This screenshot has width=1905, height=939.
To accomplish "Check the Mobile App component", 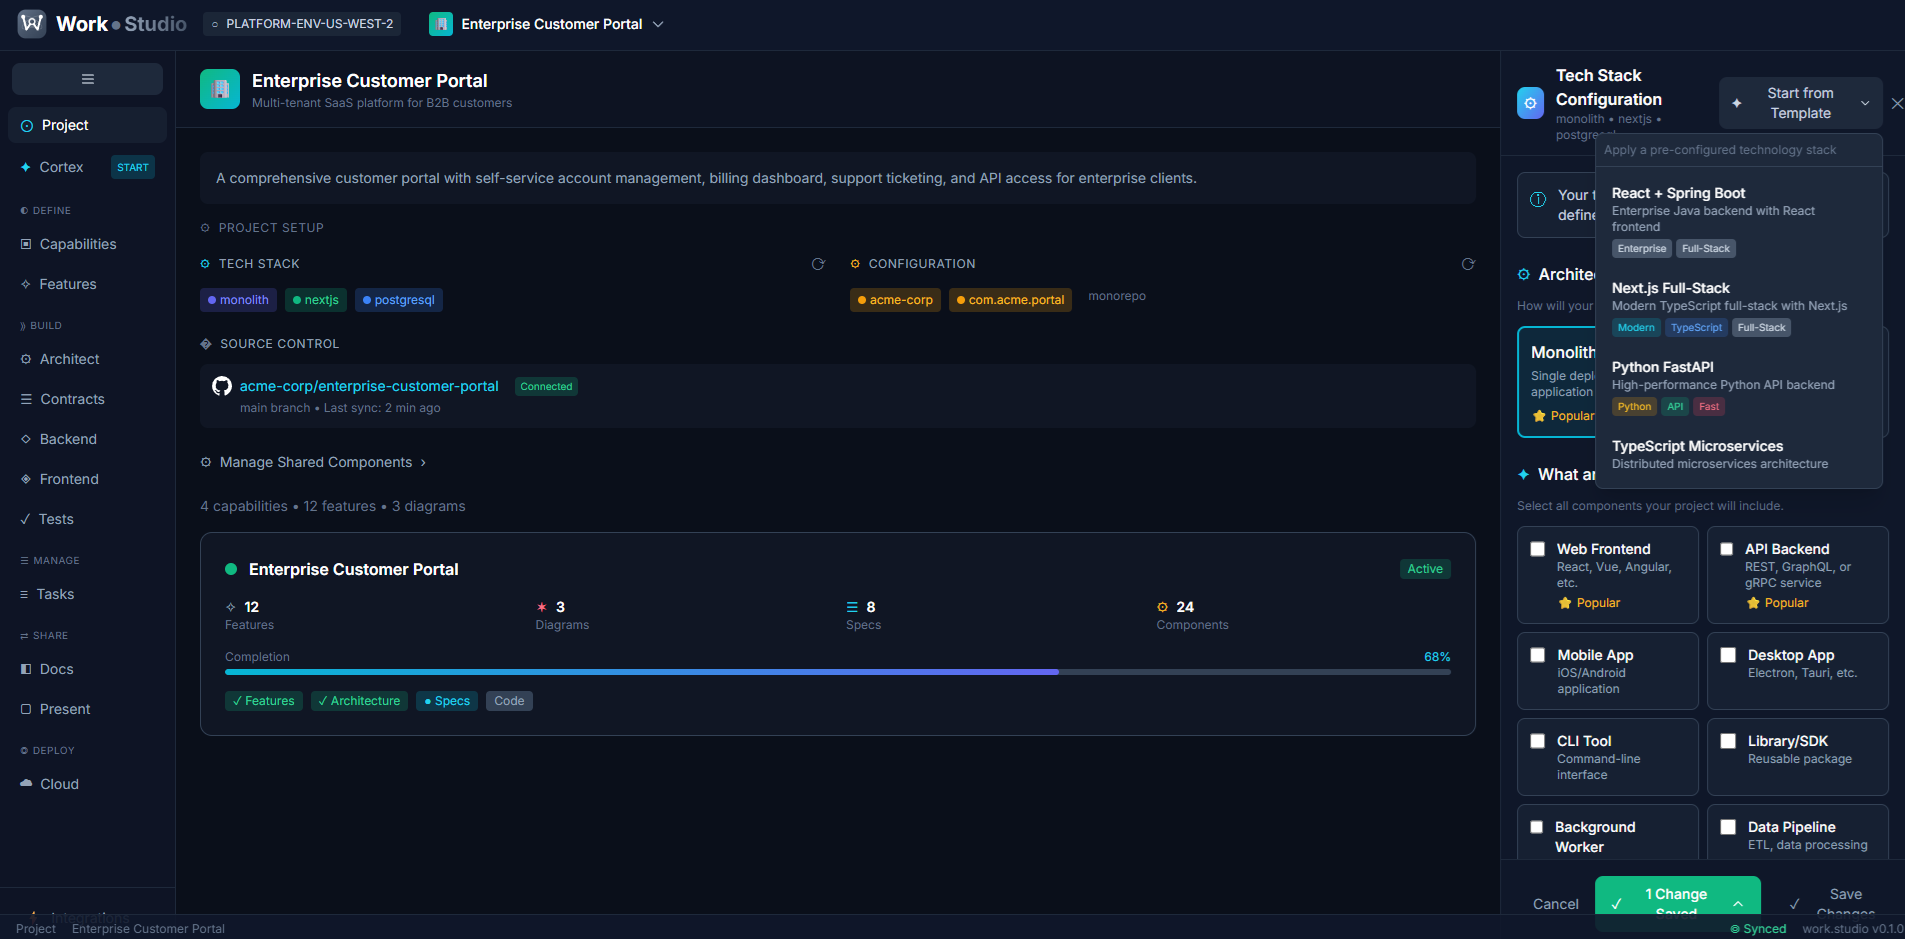I will tap(1538, 655).
